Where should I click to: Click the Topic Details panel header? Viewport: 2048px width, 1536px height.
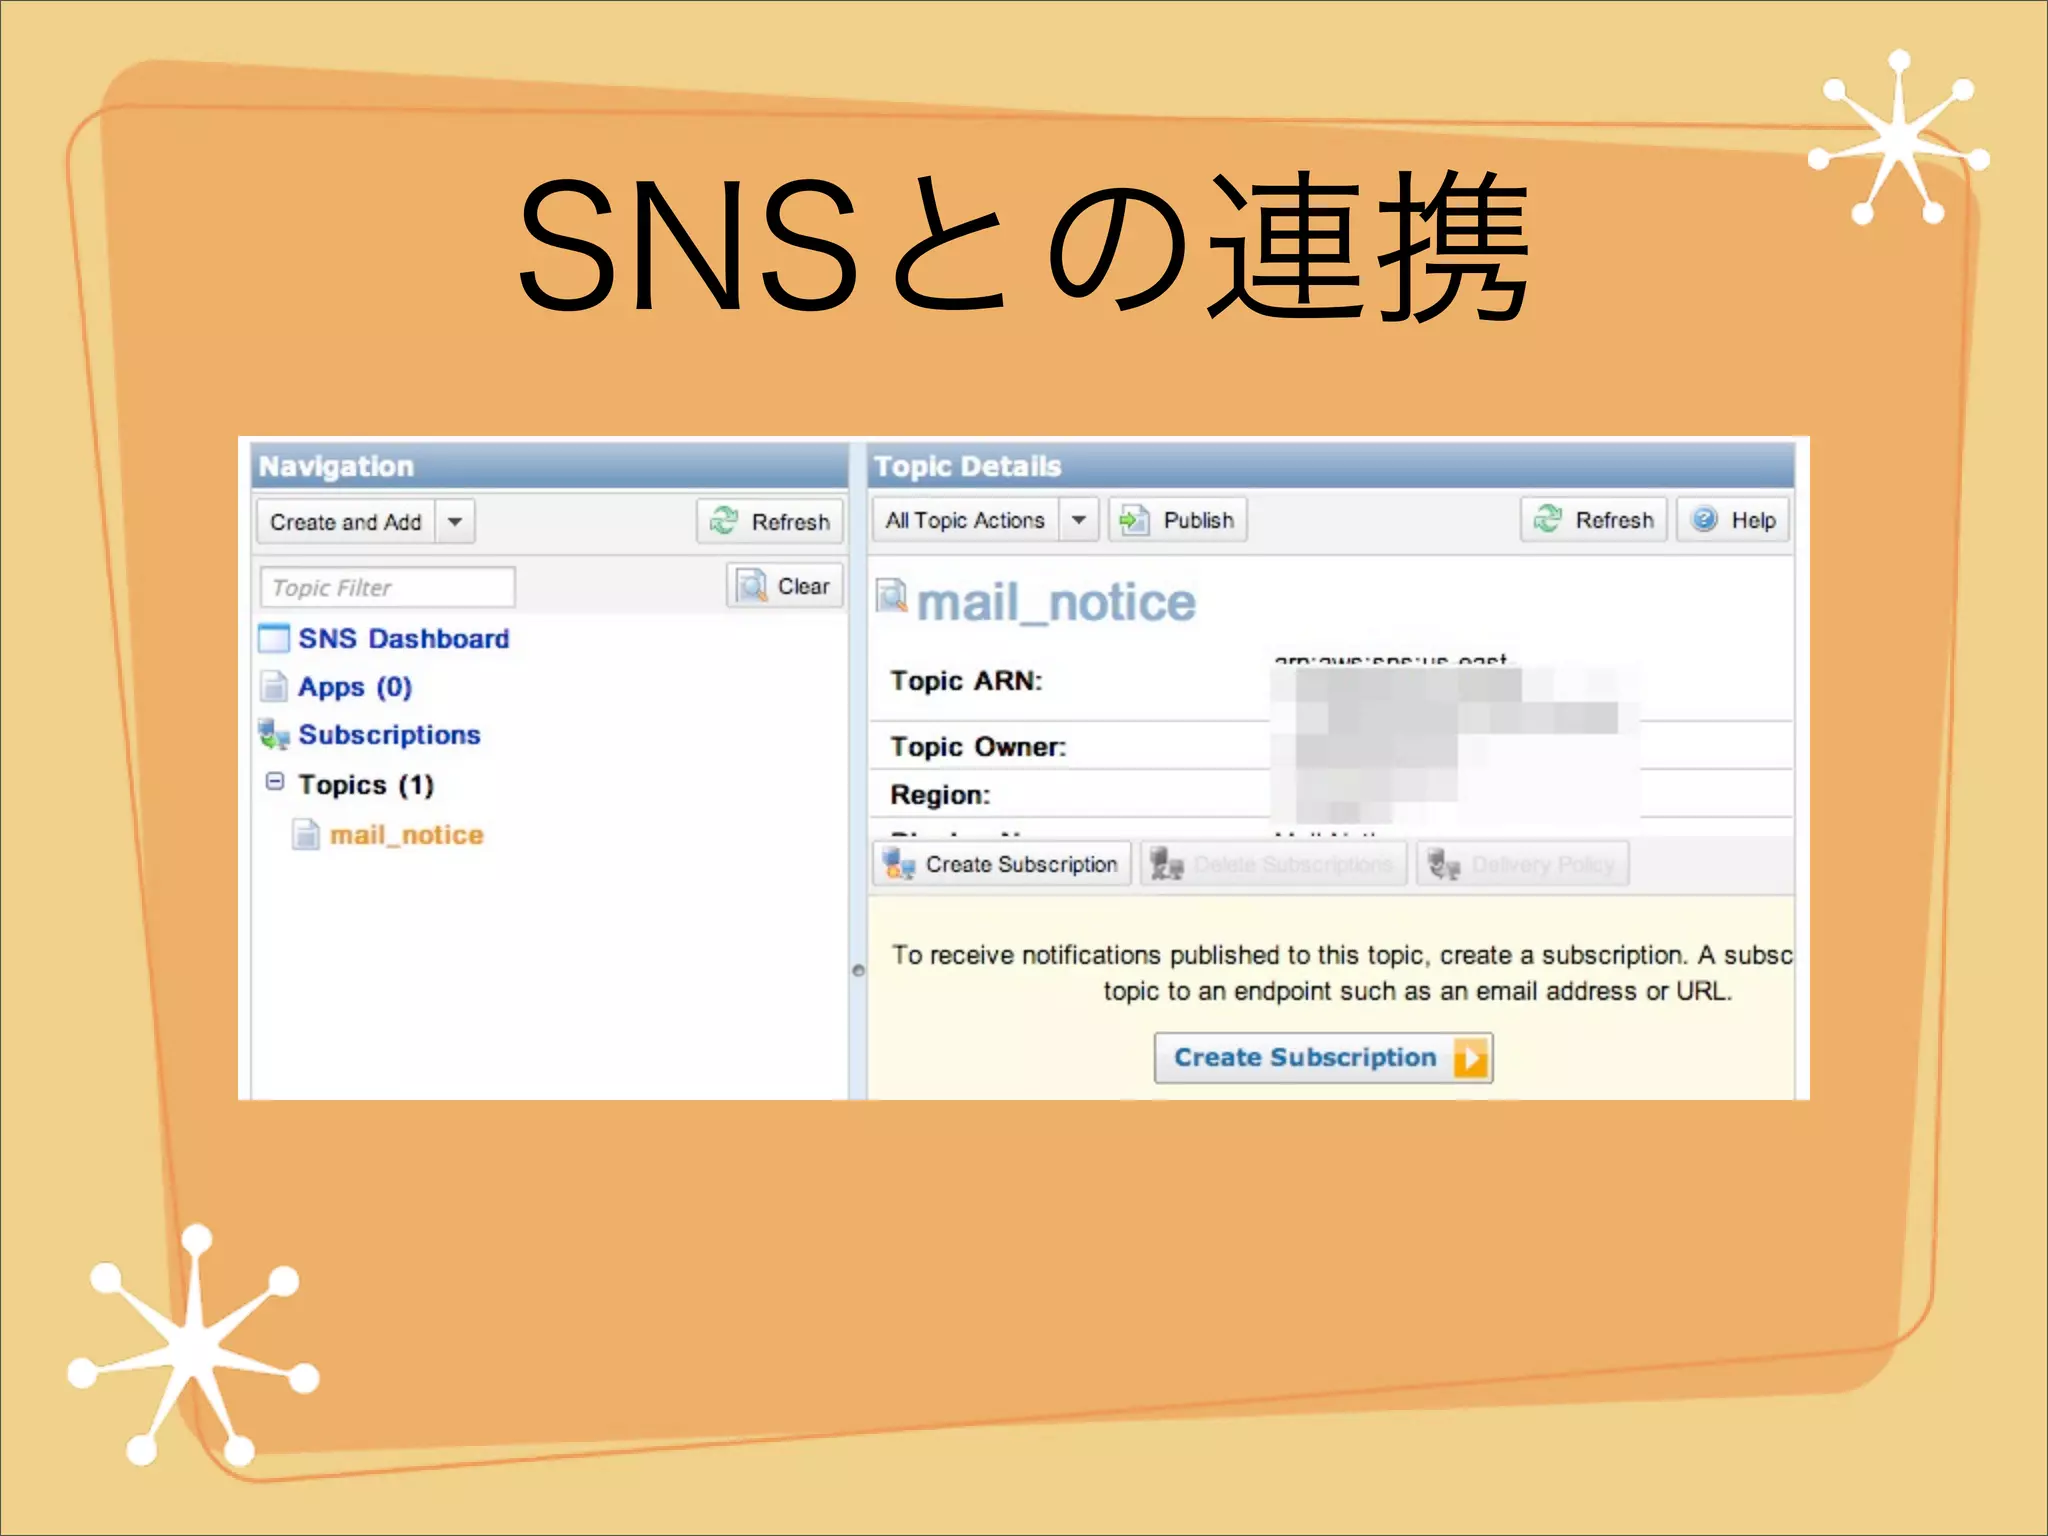tap(1331, 466)
